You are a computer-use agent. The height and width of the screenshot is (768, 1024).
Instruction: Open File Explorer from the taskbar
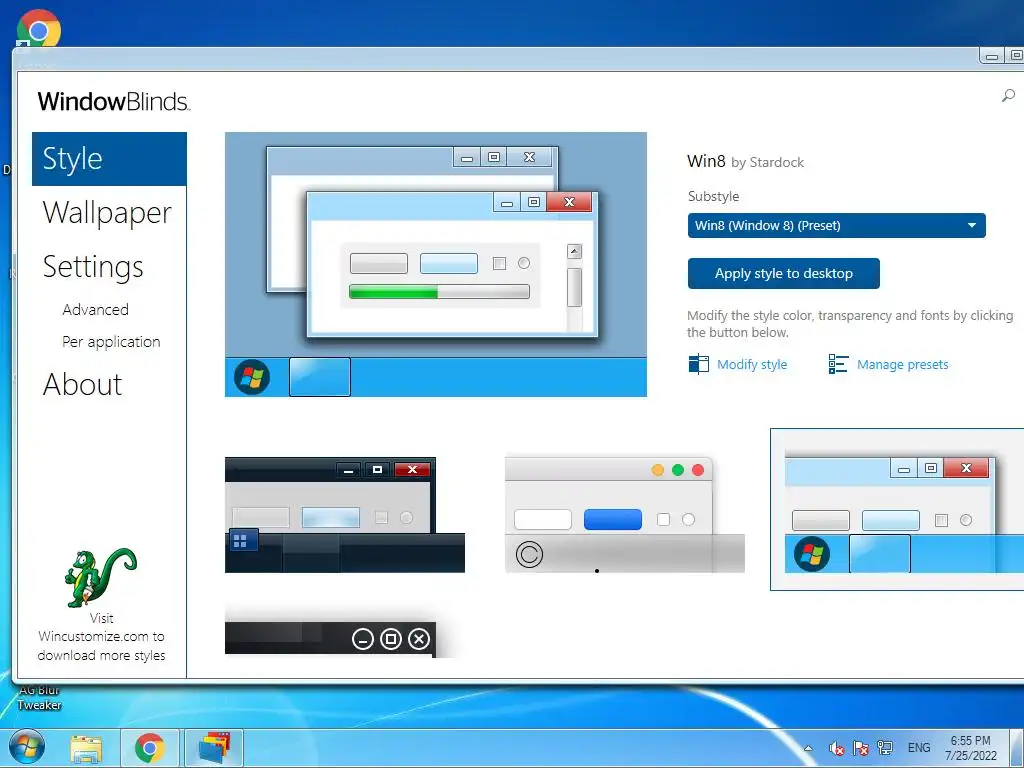point(86,748)
